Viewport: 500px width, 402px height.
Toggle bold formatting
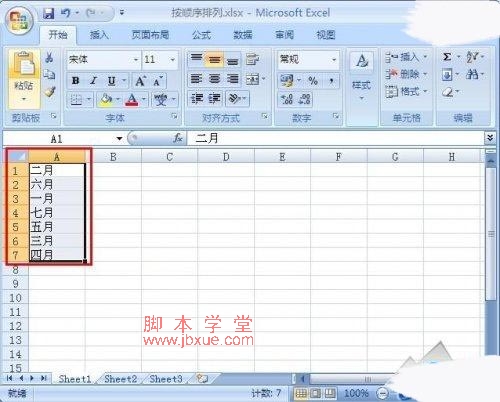(x=76, y=81)
